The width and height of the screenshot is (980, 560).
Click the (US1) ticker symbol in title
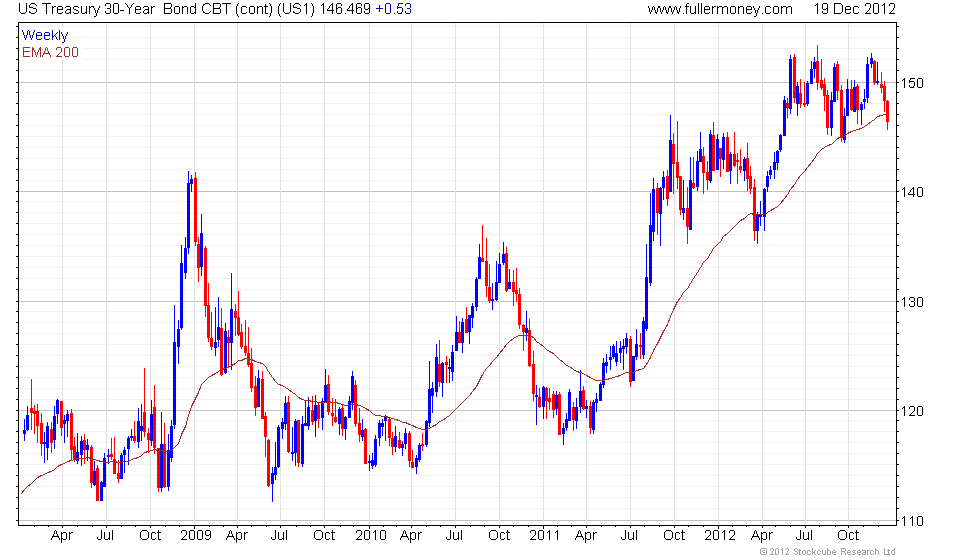(x=296, y=9)
